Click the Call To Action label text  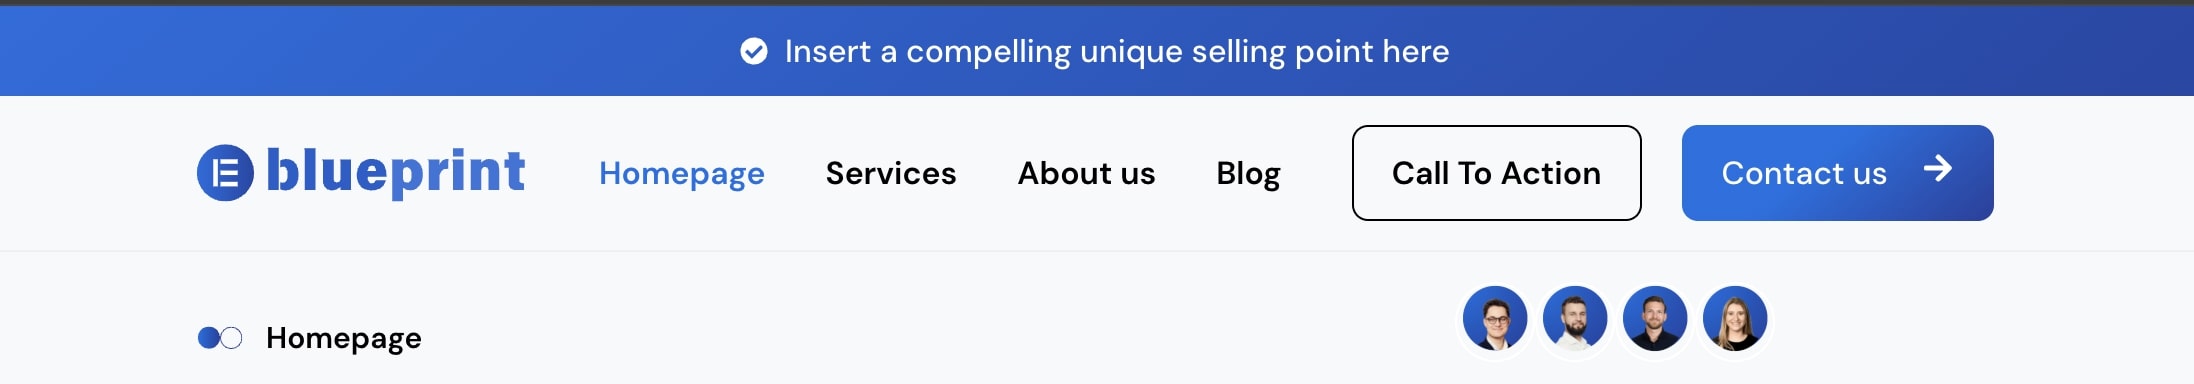coord(1497,173)
